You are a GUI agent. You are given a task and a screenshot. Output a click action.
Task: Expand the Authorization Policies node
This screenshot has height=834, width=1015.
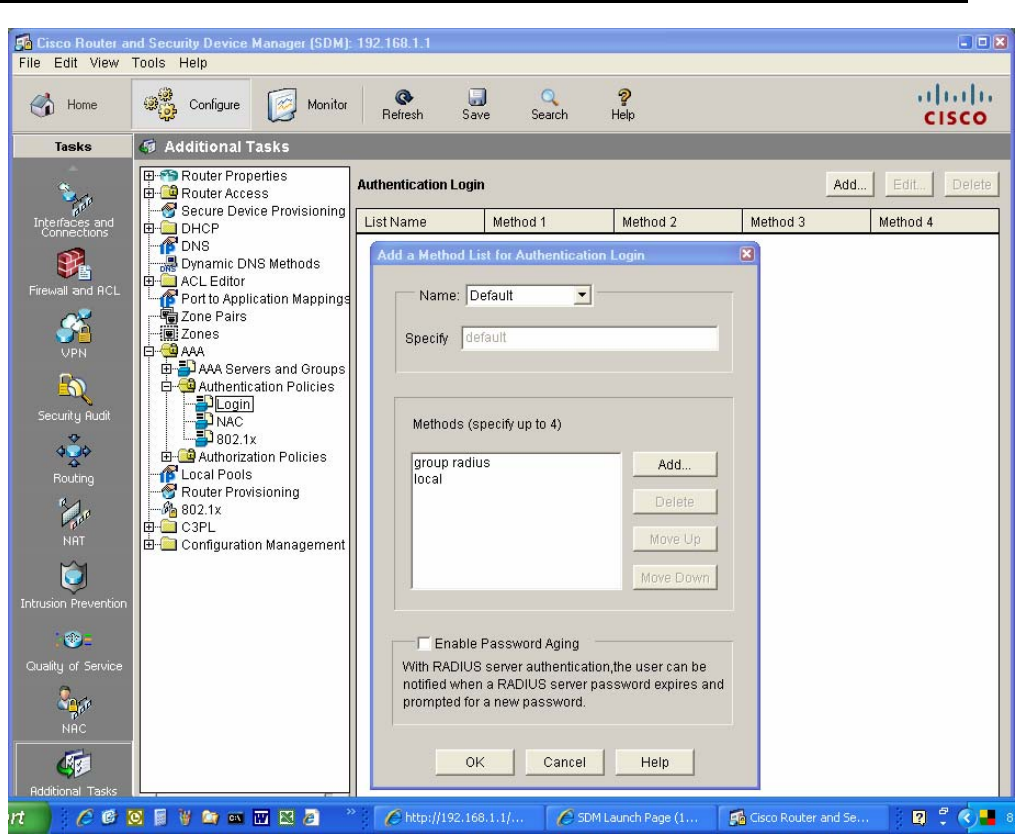(166, 457)
